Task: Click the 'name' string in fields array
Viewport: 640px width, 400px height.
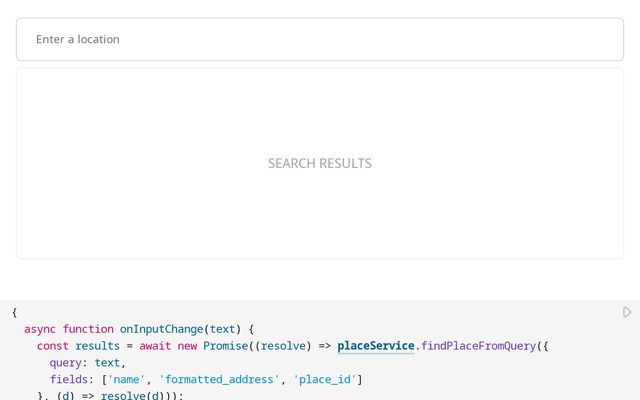Action: [x=127, y=380]
